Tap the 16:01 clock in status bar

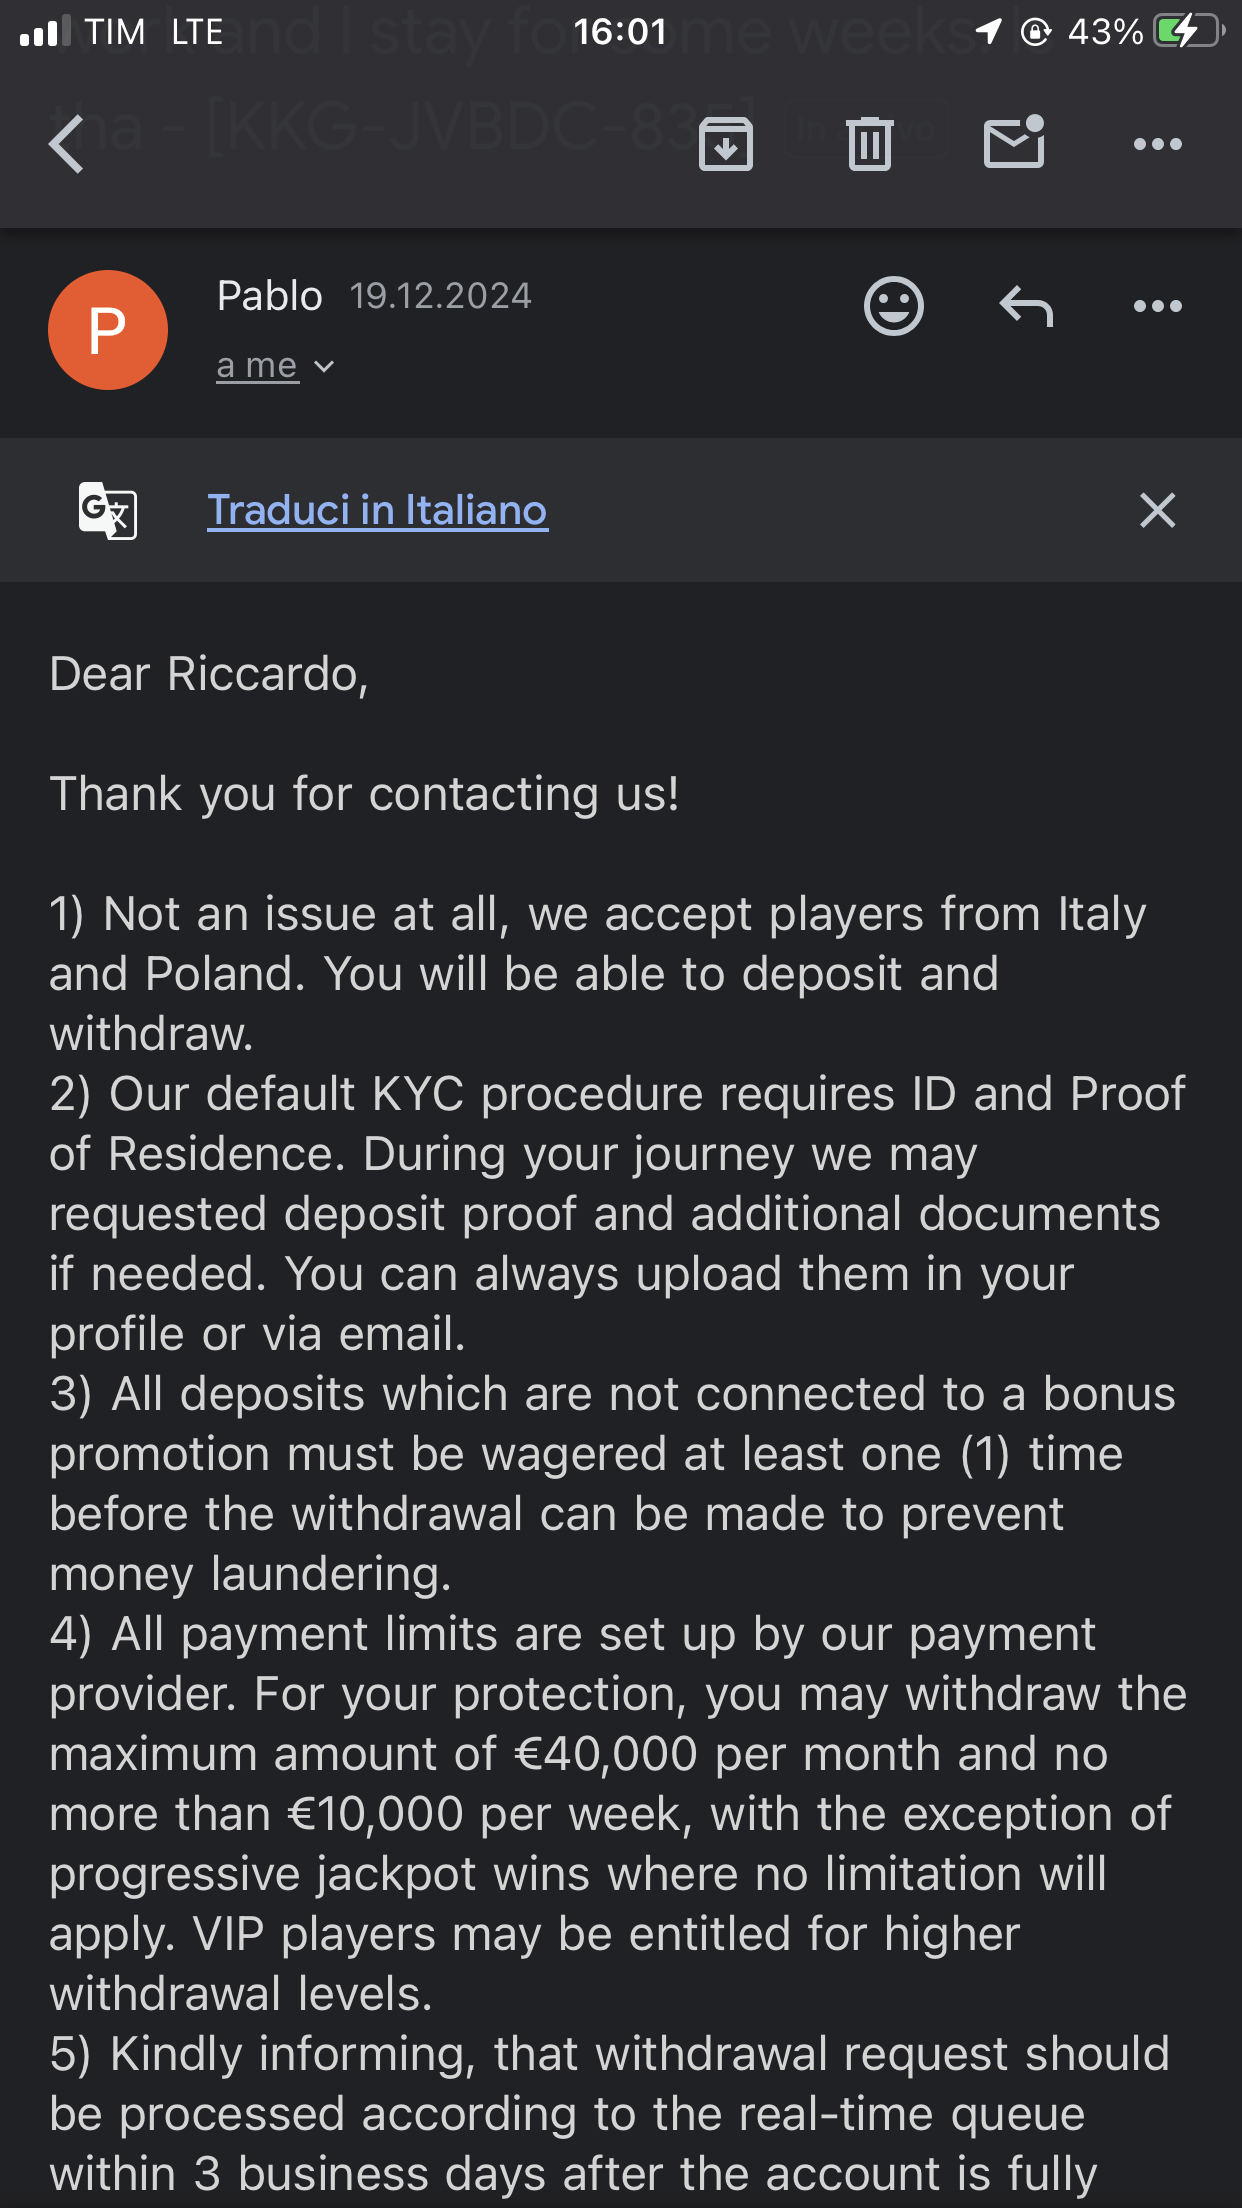[620, 32]
